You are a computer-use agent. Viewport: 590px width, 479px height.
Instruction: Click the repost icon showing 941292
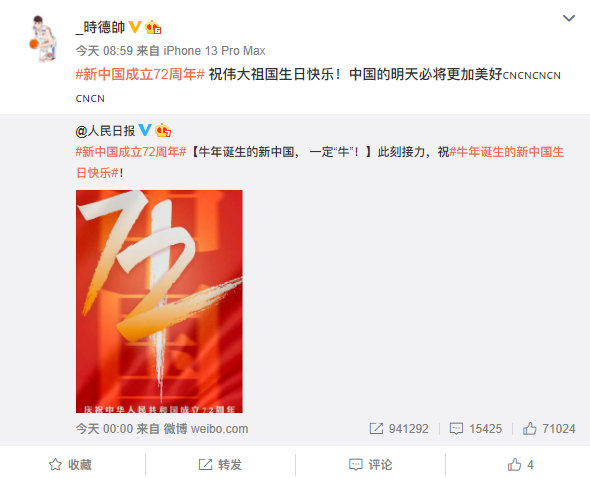376,429
